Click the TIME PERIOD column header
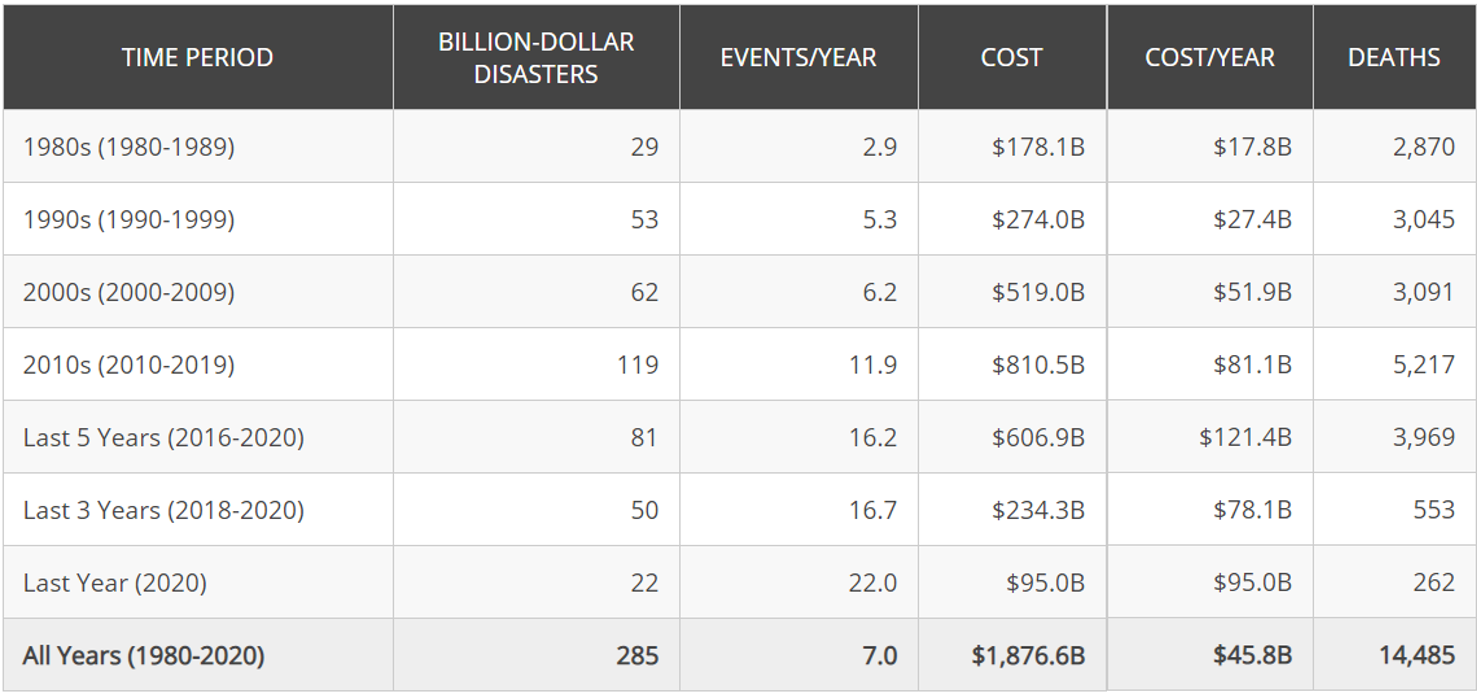 [x=197, y=58]
